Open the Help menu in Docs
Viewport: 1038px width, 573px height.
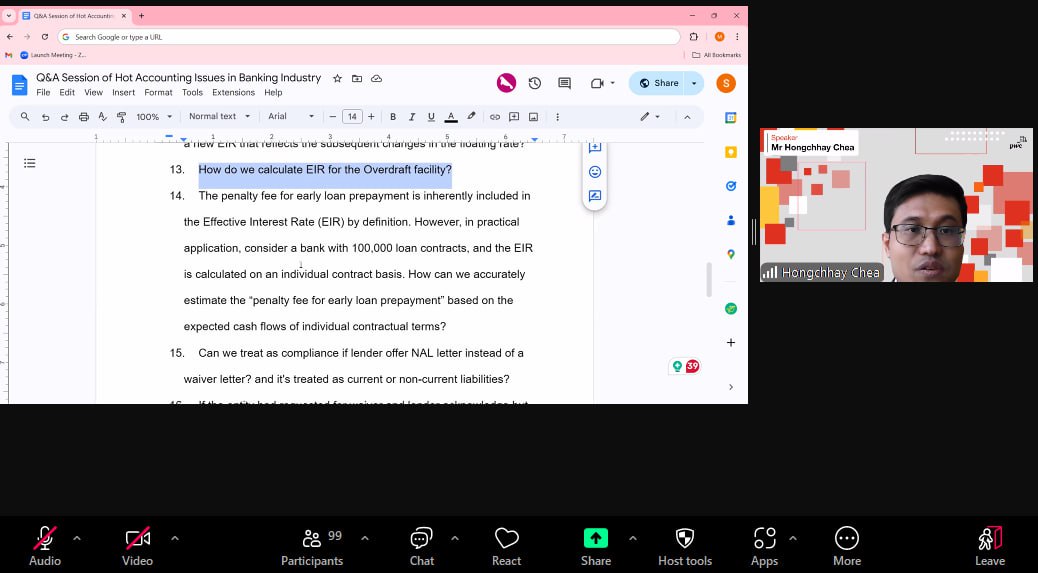273,93
